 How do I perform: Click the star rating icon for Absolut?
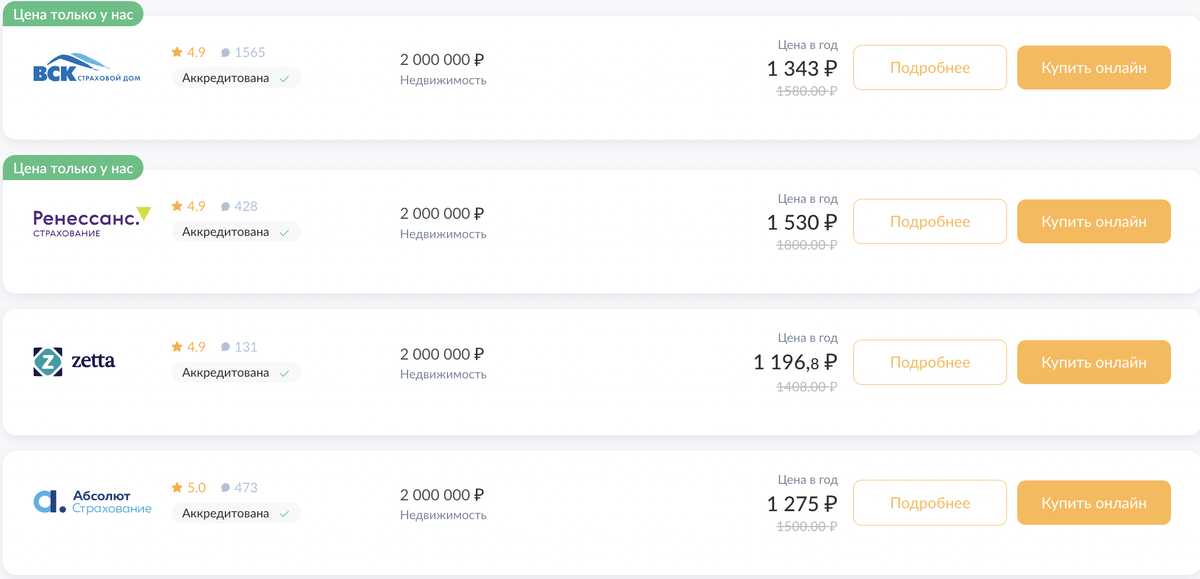pos(177,488)
